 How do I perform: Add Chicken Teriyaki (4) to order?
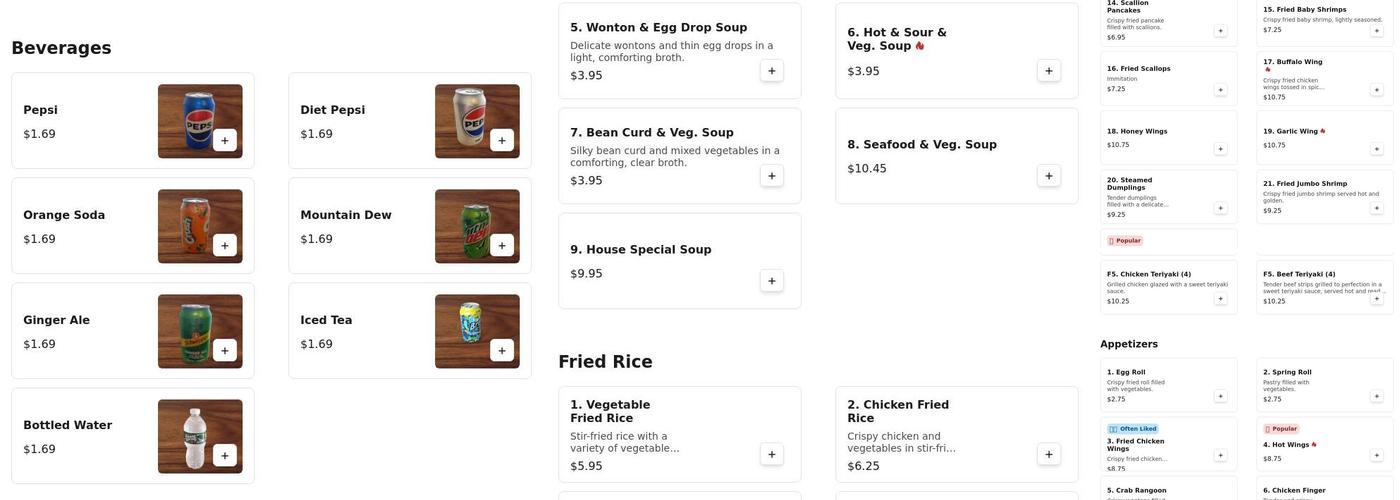point(1220,298)
